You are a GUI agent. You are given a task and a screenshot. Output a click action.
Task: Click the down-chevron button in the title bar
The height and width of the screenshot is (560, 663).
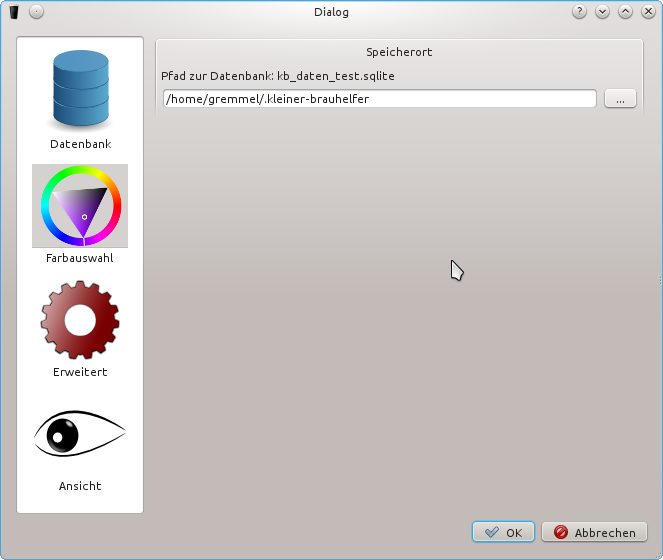click(602, 12)
